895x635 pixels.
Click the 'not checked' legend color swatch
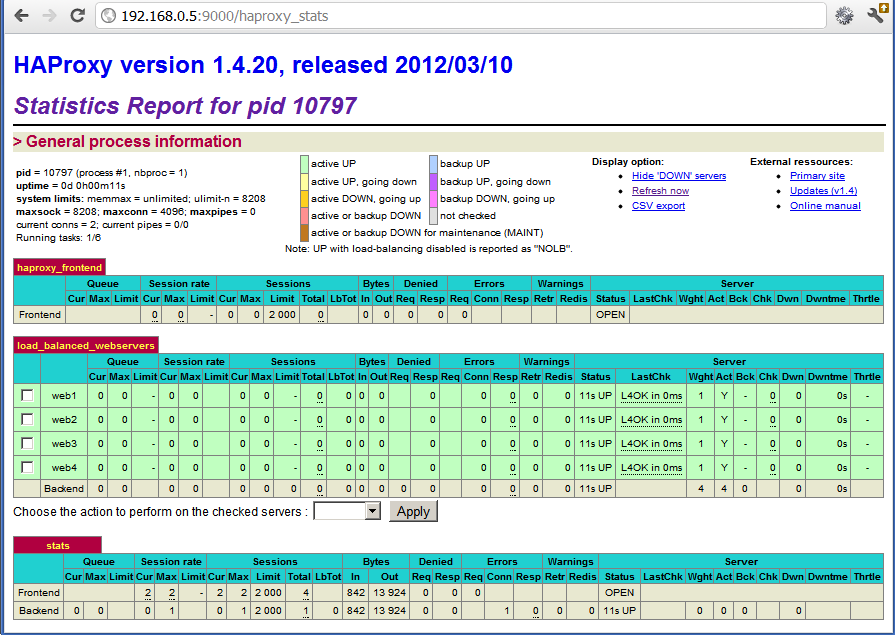[x=433, y=216]
